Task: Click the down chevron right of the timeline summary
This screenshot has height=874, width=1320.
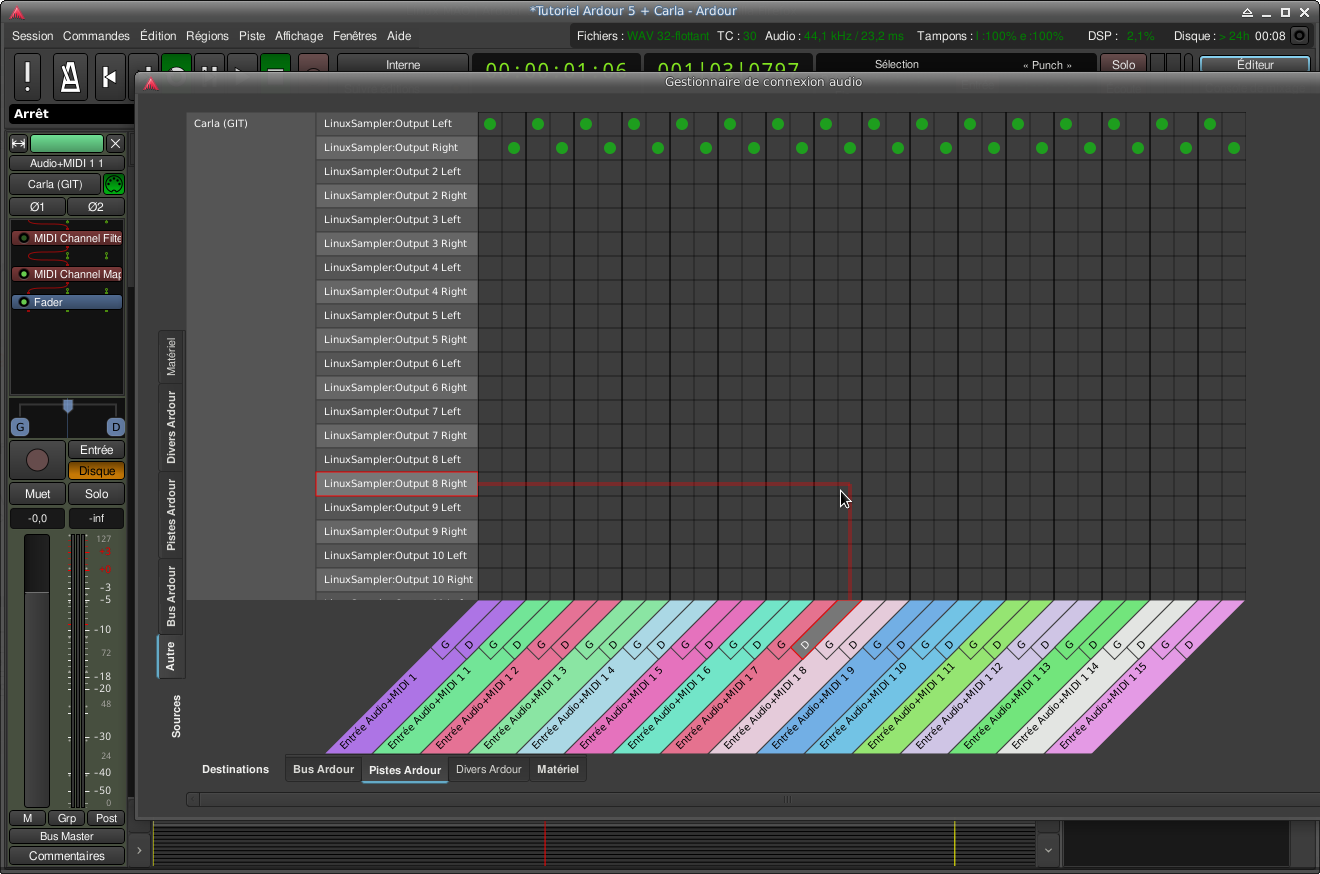Action: 1048,850
